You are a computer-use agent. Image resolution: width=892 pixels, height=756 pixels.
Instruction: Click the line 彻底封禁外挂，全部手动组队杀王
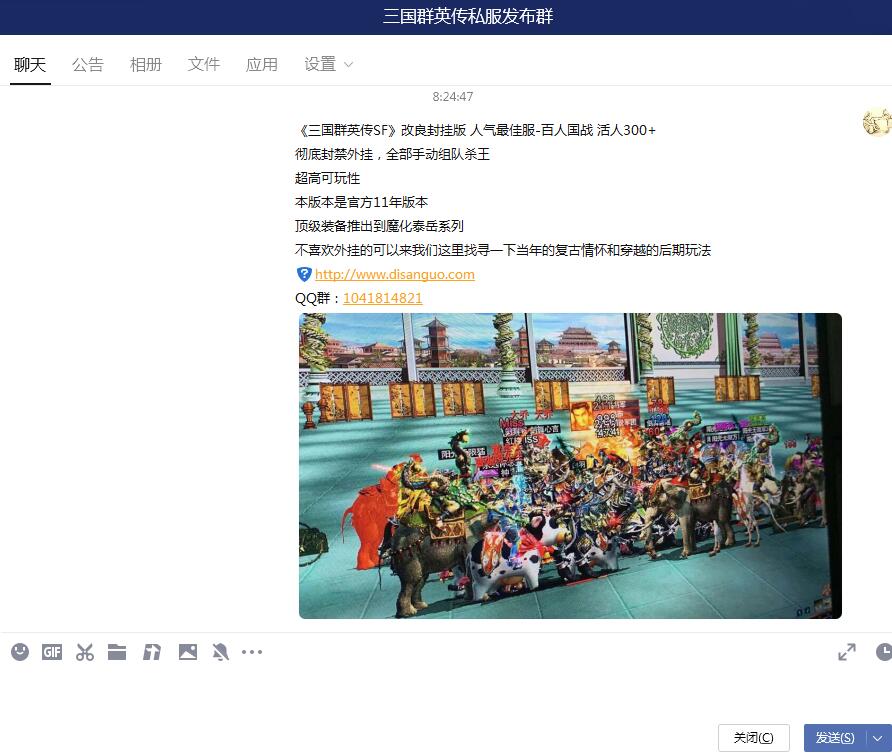point(393,154)
